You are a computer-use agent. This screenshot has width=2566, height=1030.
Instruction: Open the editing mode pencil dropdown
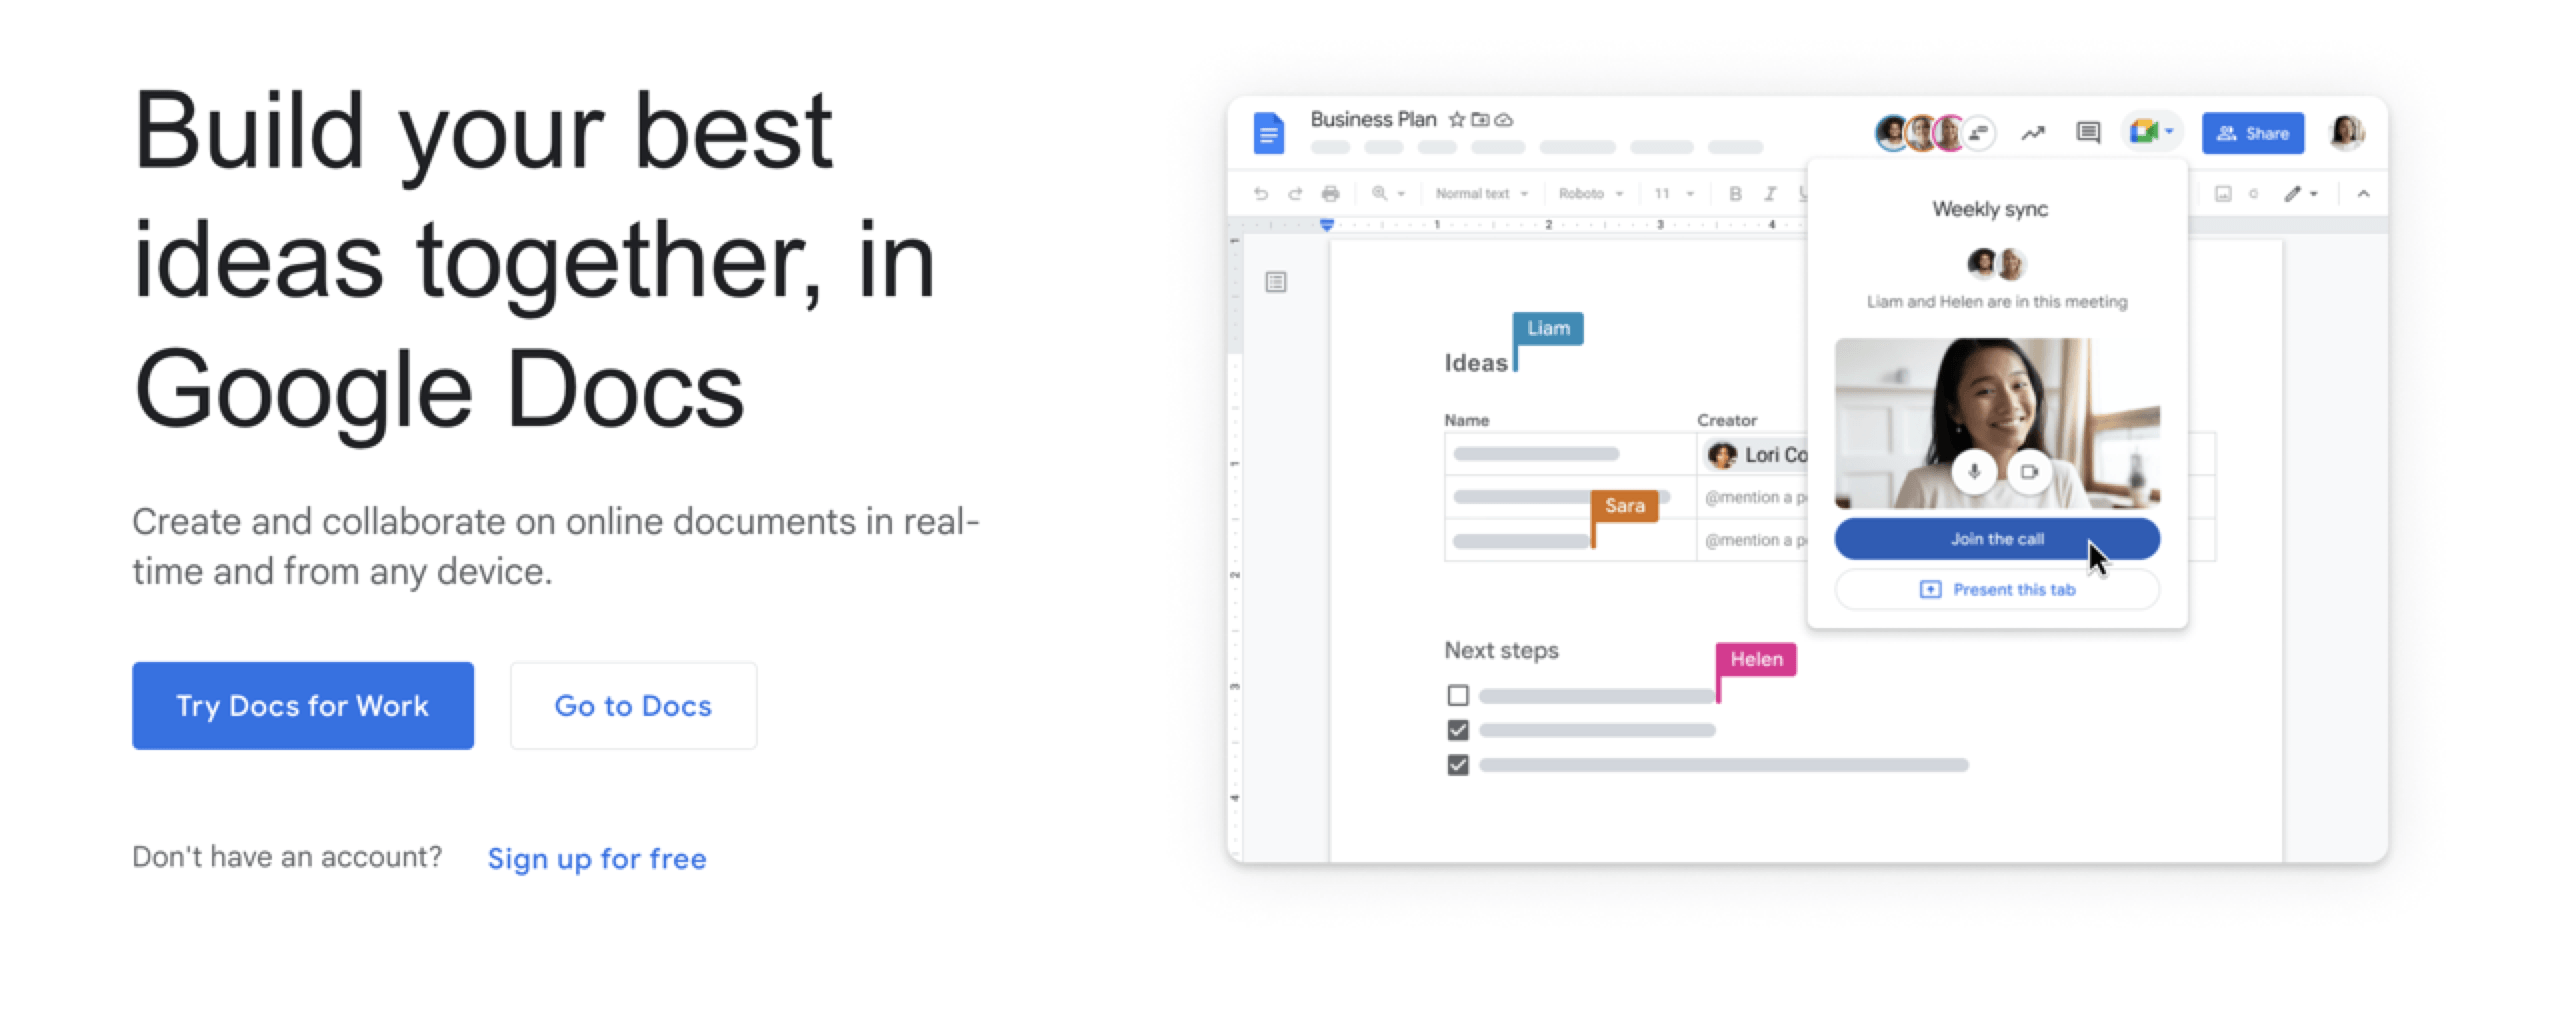(2301, 194)
